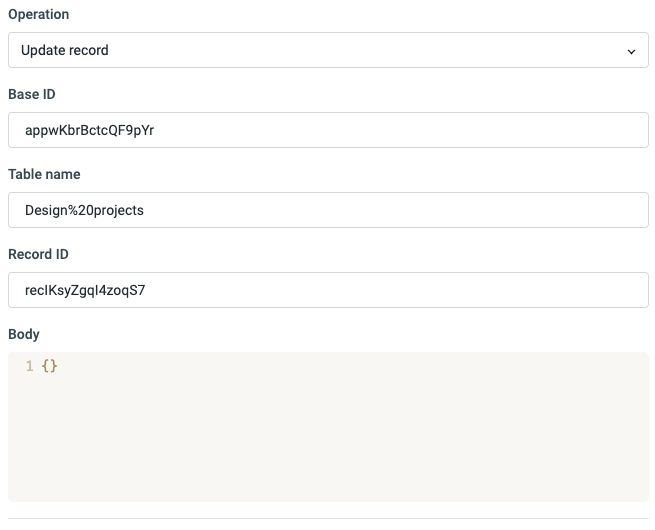Screen dimensions: 655x530
Task: Click the 'Record ID' field label
Action: tap(38, 254)
